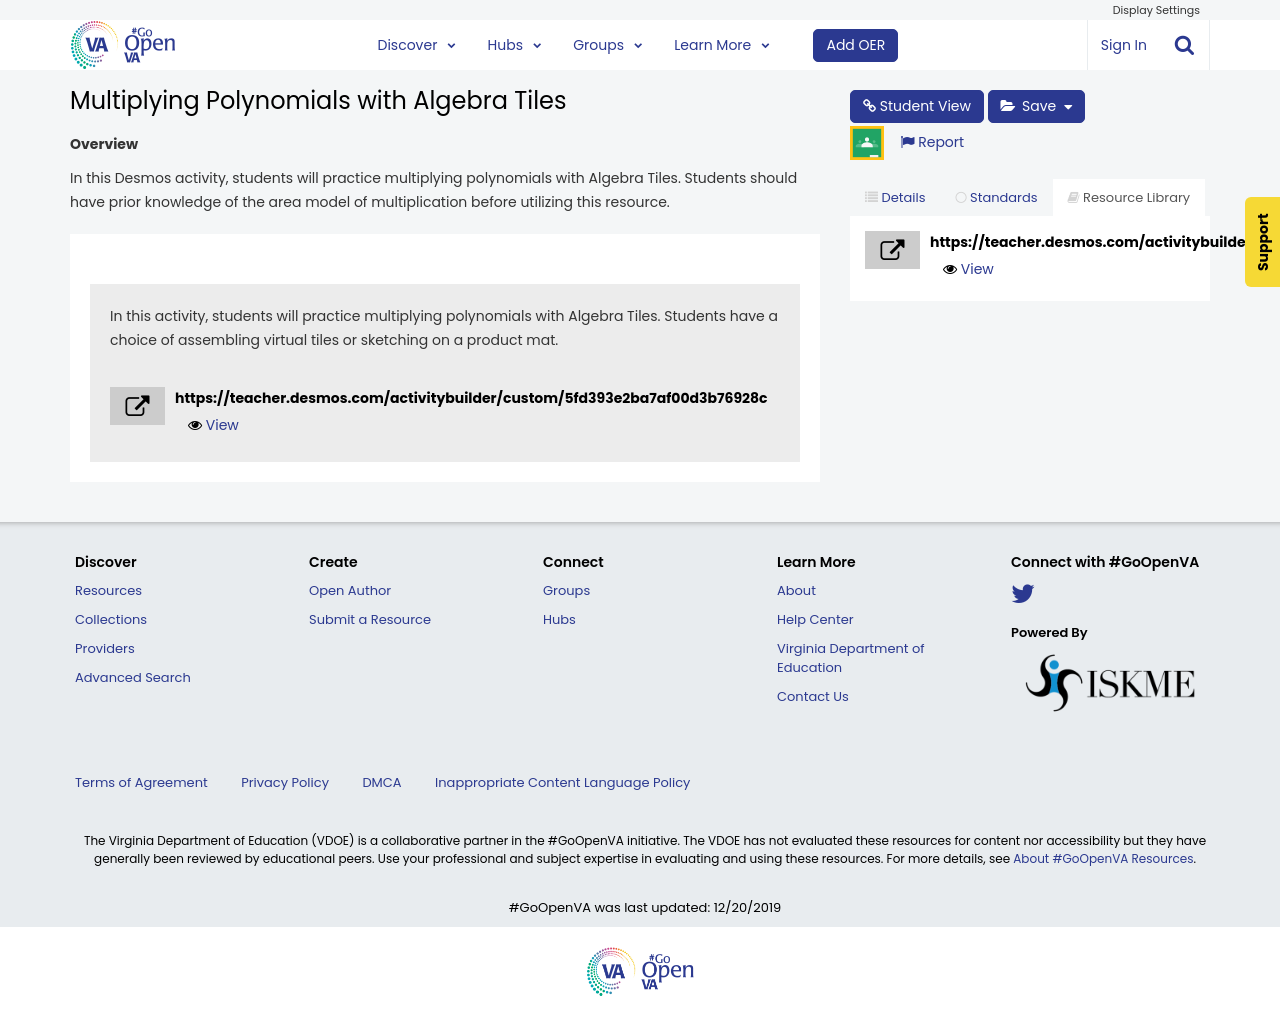The height and width of the screenshot is (1024, 1280).
Task: Click the GoOpenVA logo in header
Action: tap(123, 45)
